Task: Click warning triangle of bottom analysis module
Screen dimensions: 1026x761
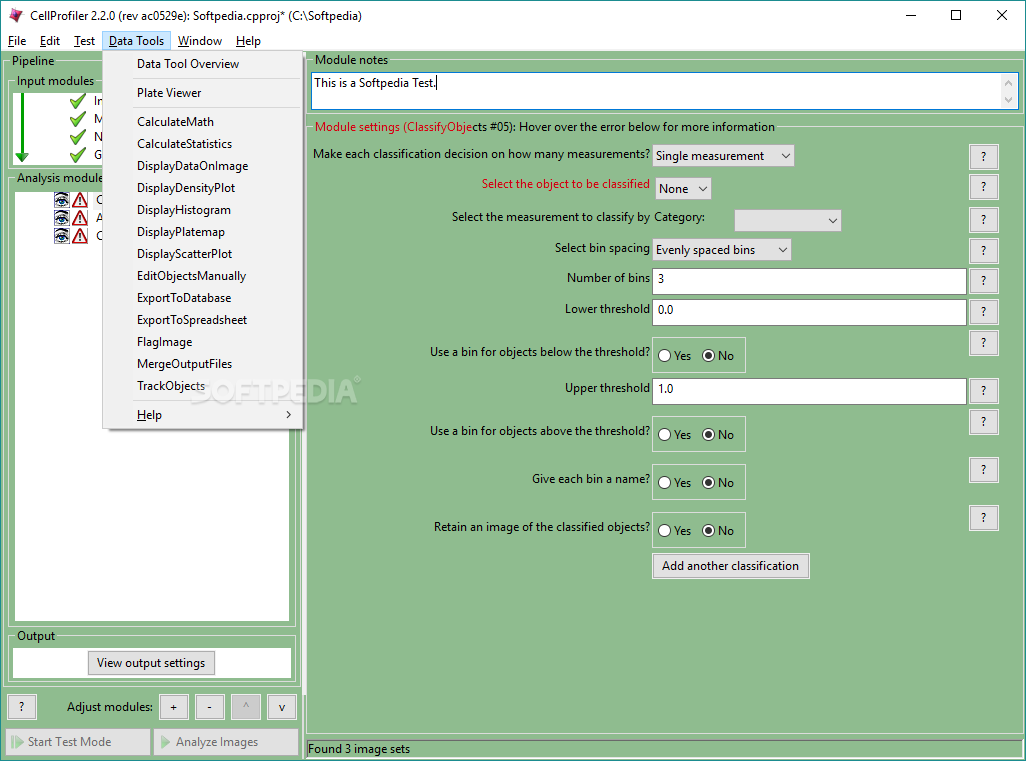Action: click(x=80, y=235)
